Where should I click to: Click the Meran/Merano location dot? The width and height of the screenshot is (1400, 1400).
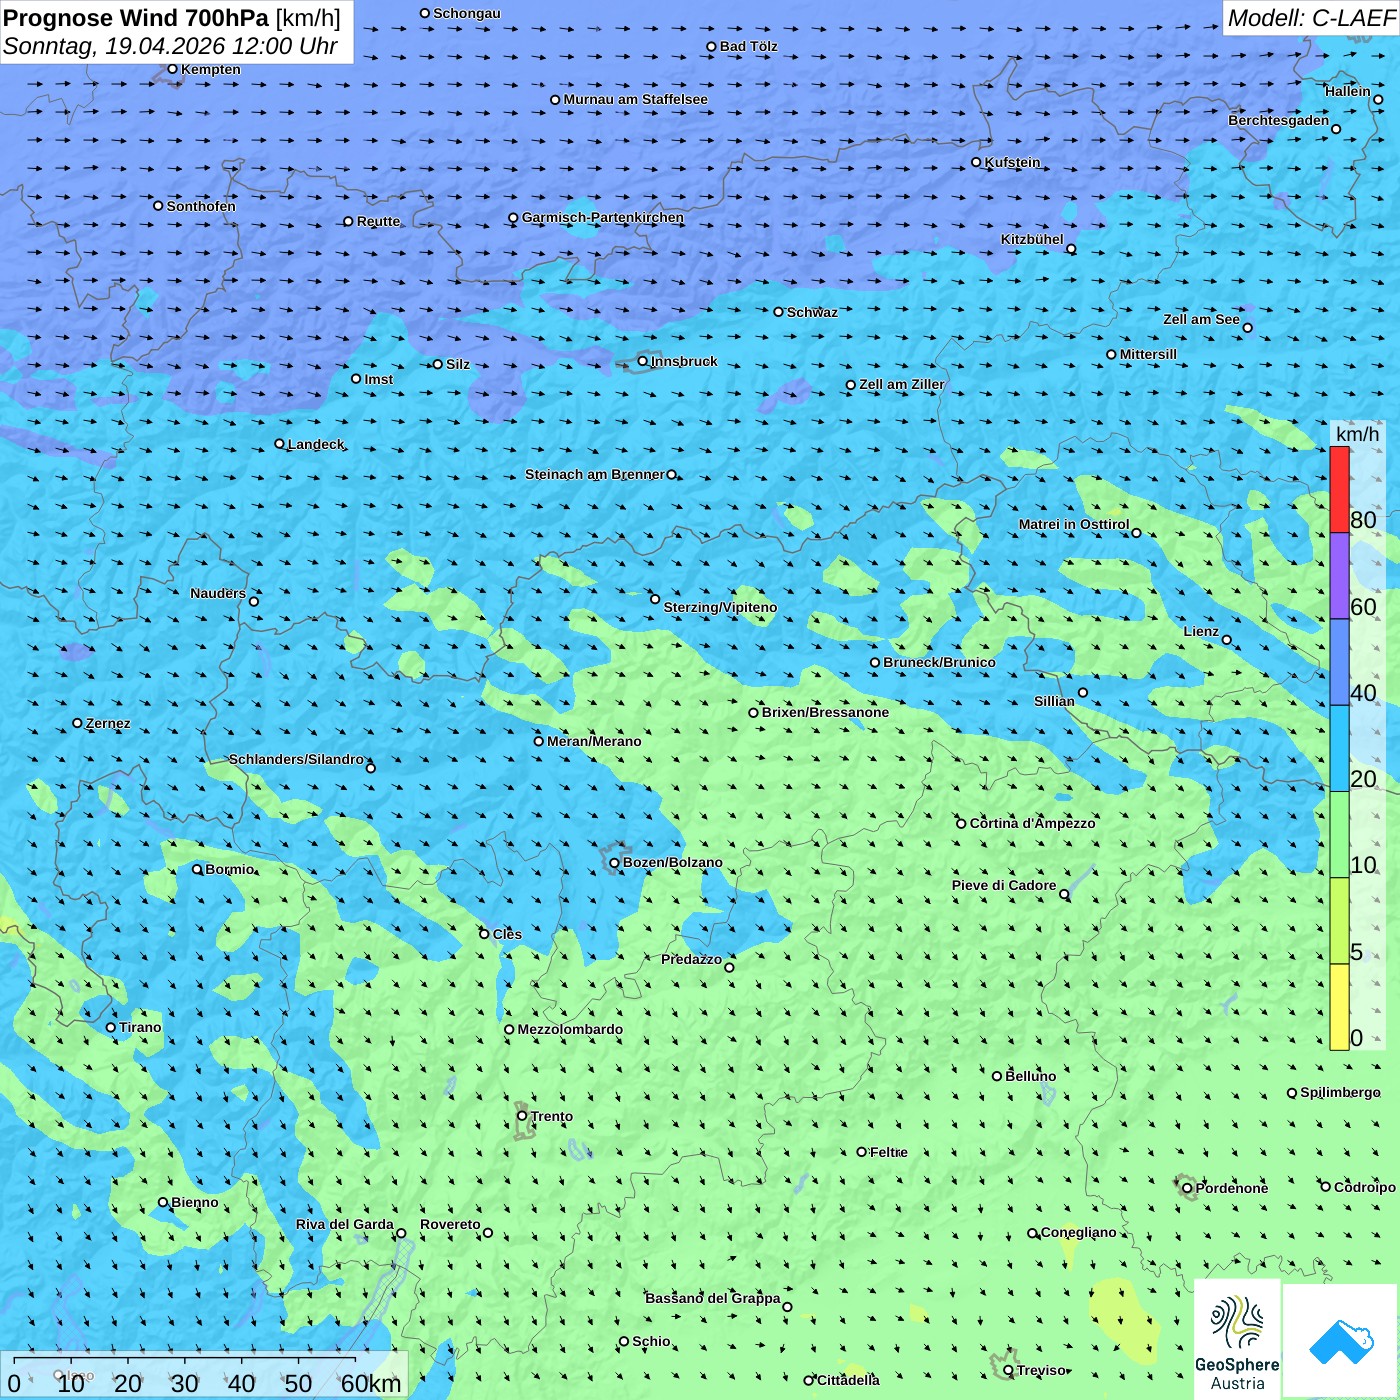(539, 741)
